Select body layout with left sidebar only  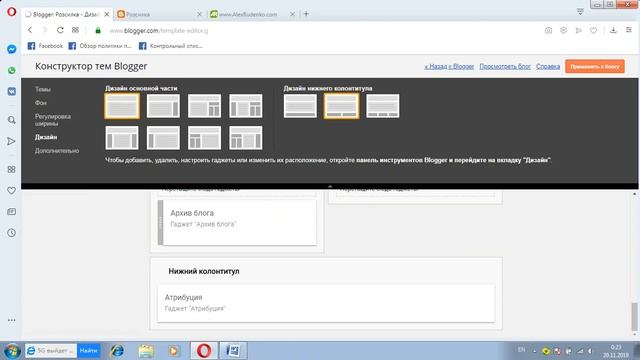click(163, 138)
